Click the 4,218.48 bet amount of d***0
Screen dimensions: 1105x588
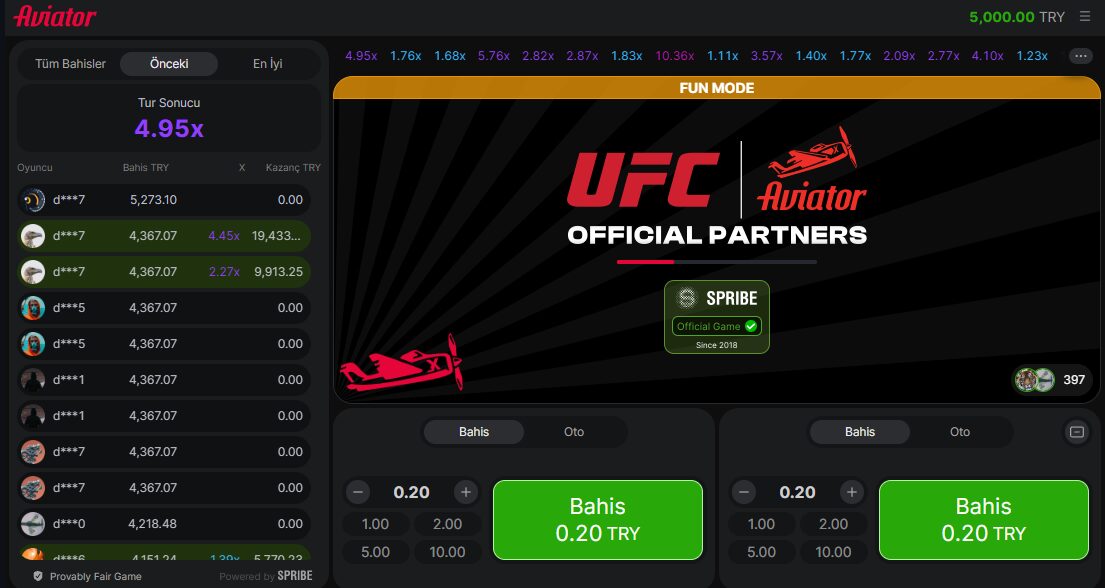click(x=153, y=524)
